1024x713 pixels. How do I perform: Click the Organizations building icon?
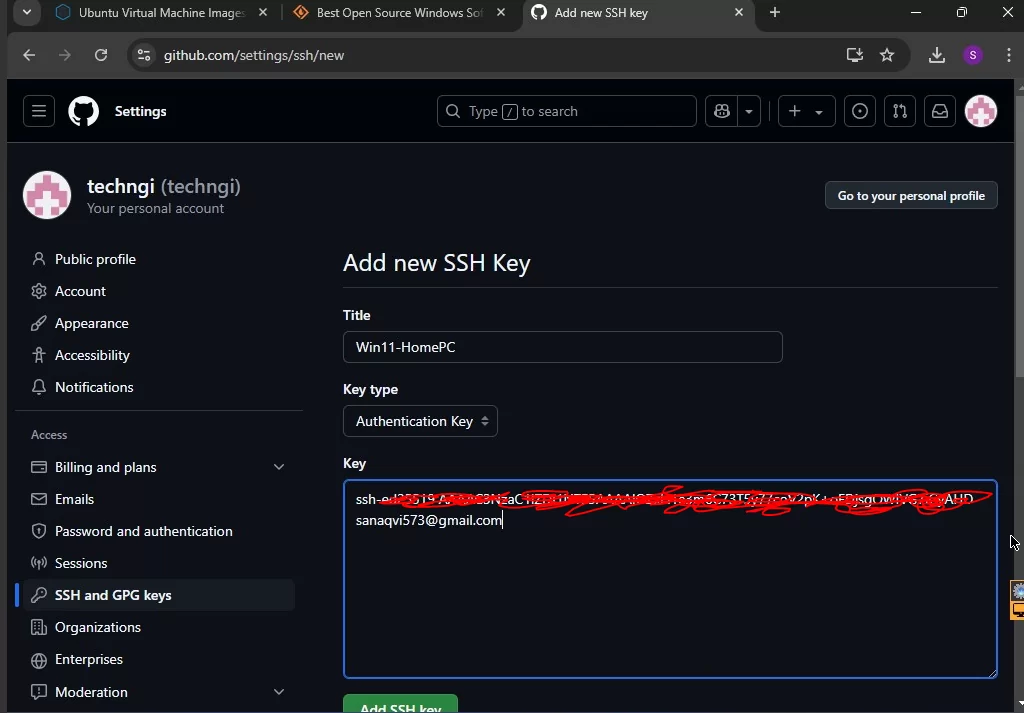tap(39, 627)
